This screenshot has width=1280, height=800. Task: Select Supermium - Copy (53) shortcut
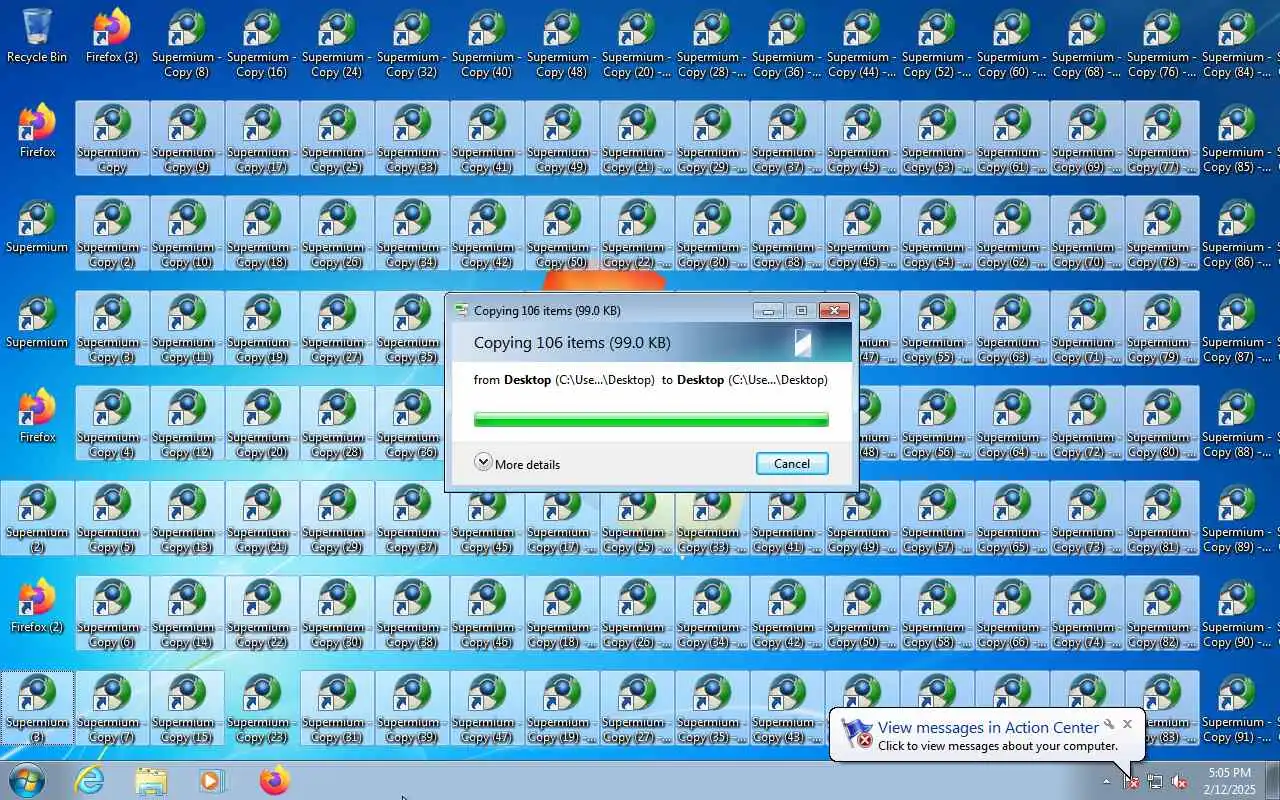[937, 138]
